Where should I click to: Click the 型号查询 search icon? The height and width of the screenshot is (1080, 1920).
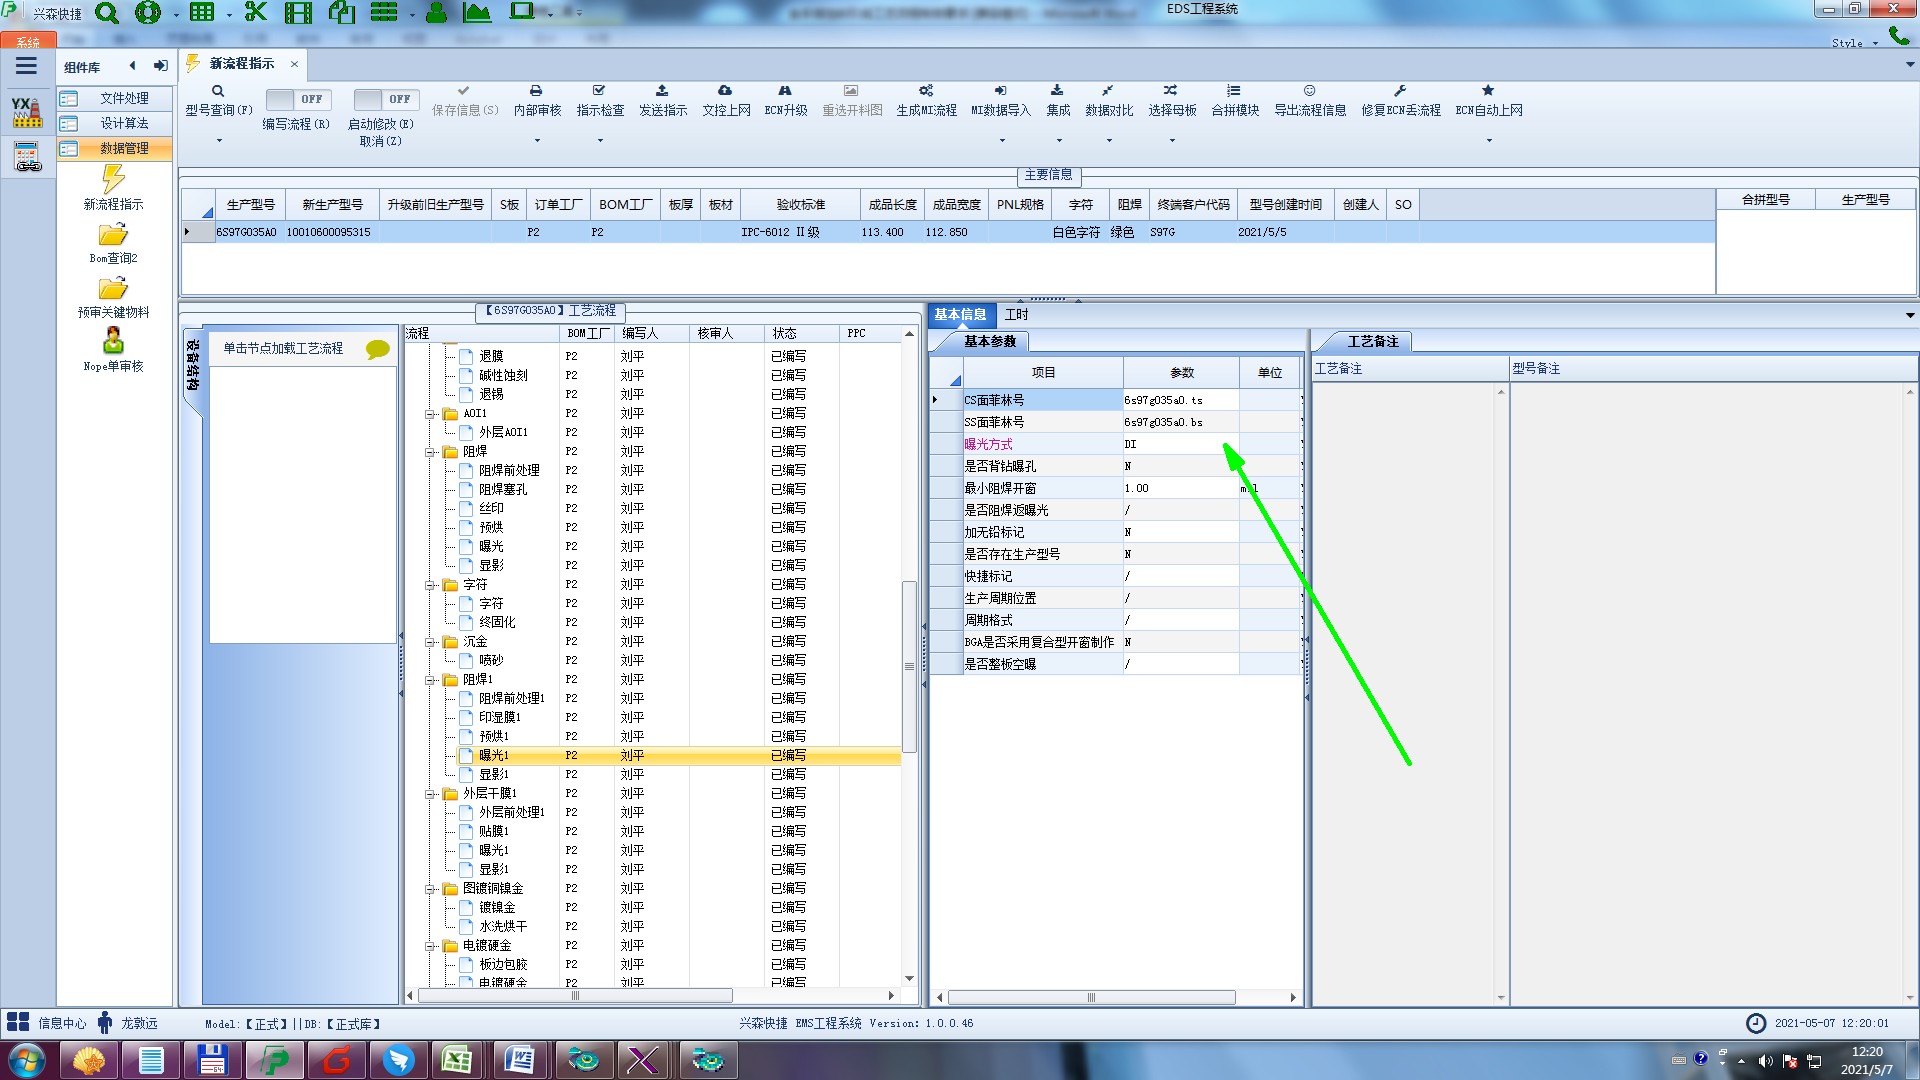coord(218,91)
